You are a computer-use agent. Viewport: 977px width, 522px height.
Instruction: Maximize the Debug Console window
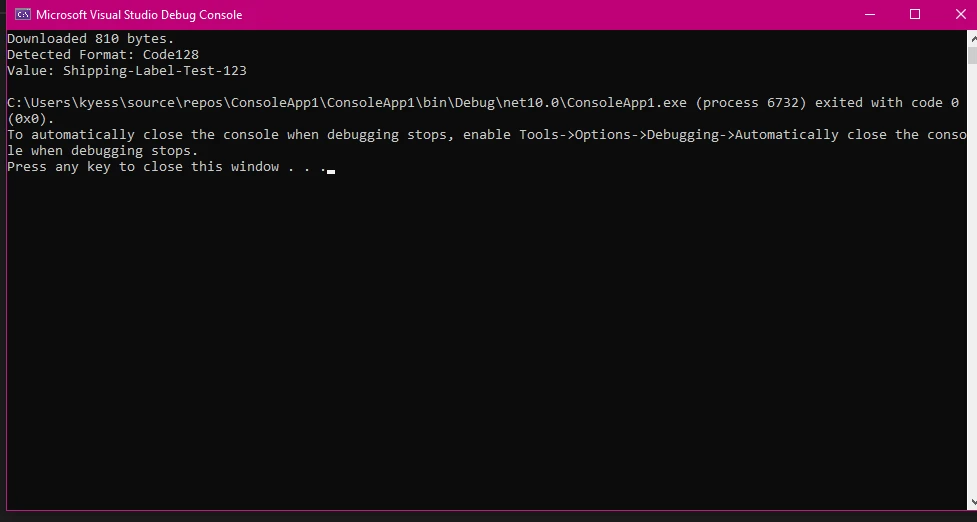coord(914,15)
